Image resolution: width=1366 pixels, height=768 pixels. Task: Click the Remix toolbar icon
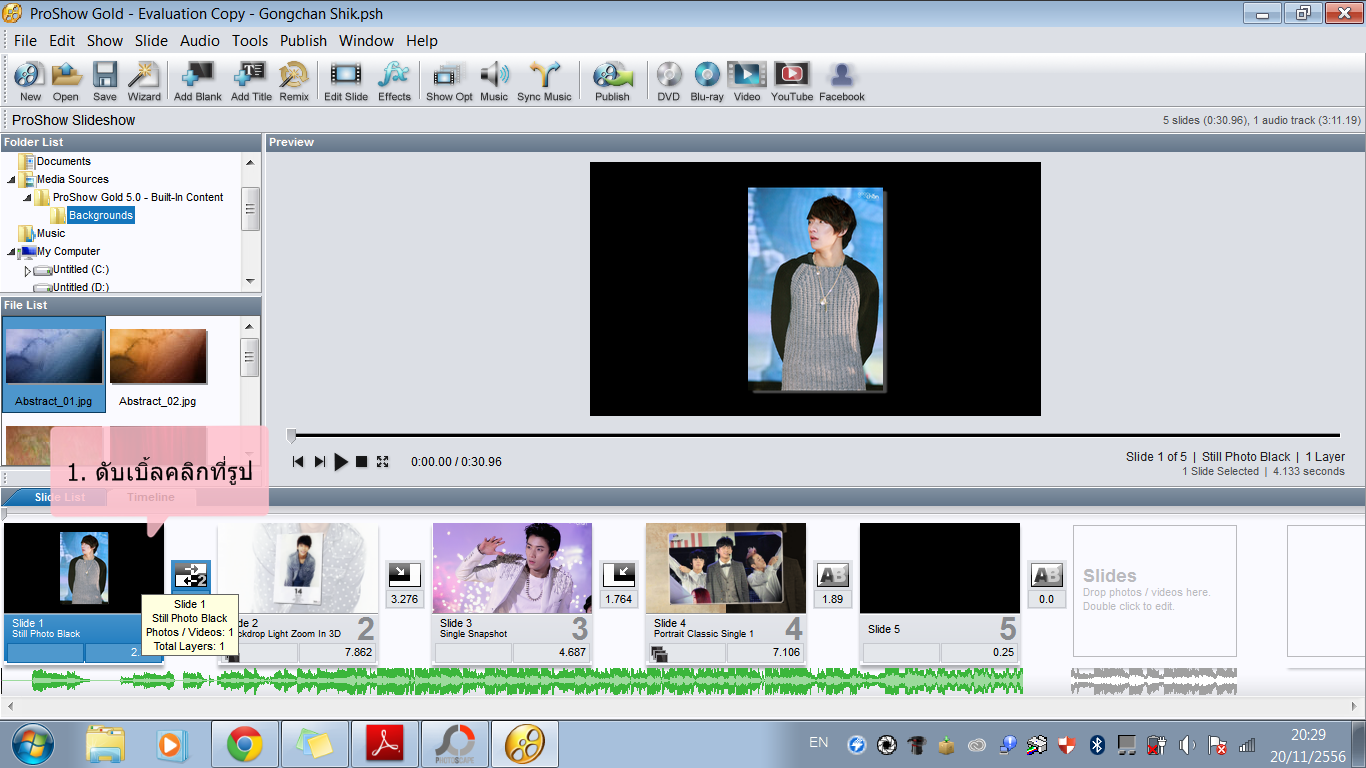[294, 81]
